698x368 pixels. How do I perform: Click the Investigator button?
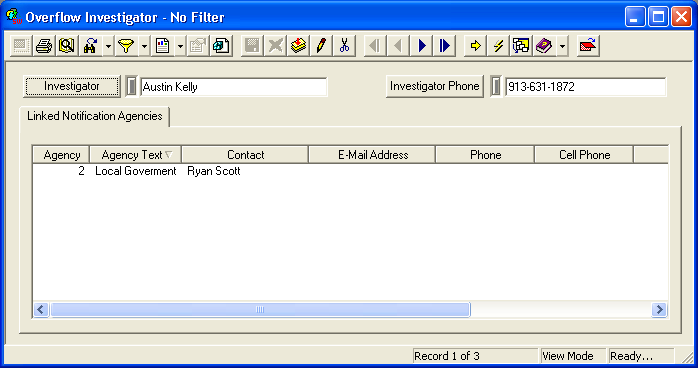72,86
